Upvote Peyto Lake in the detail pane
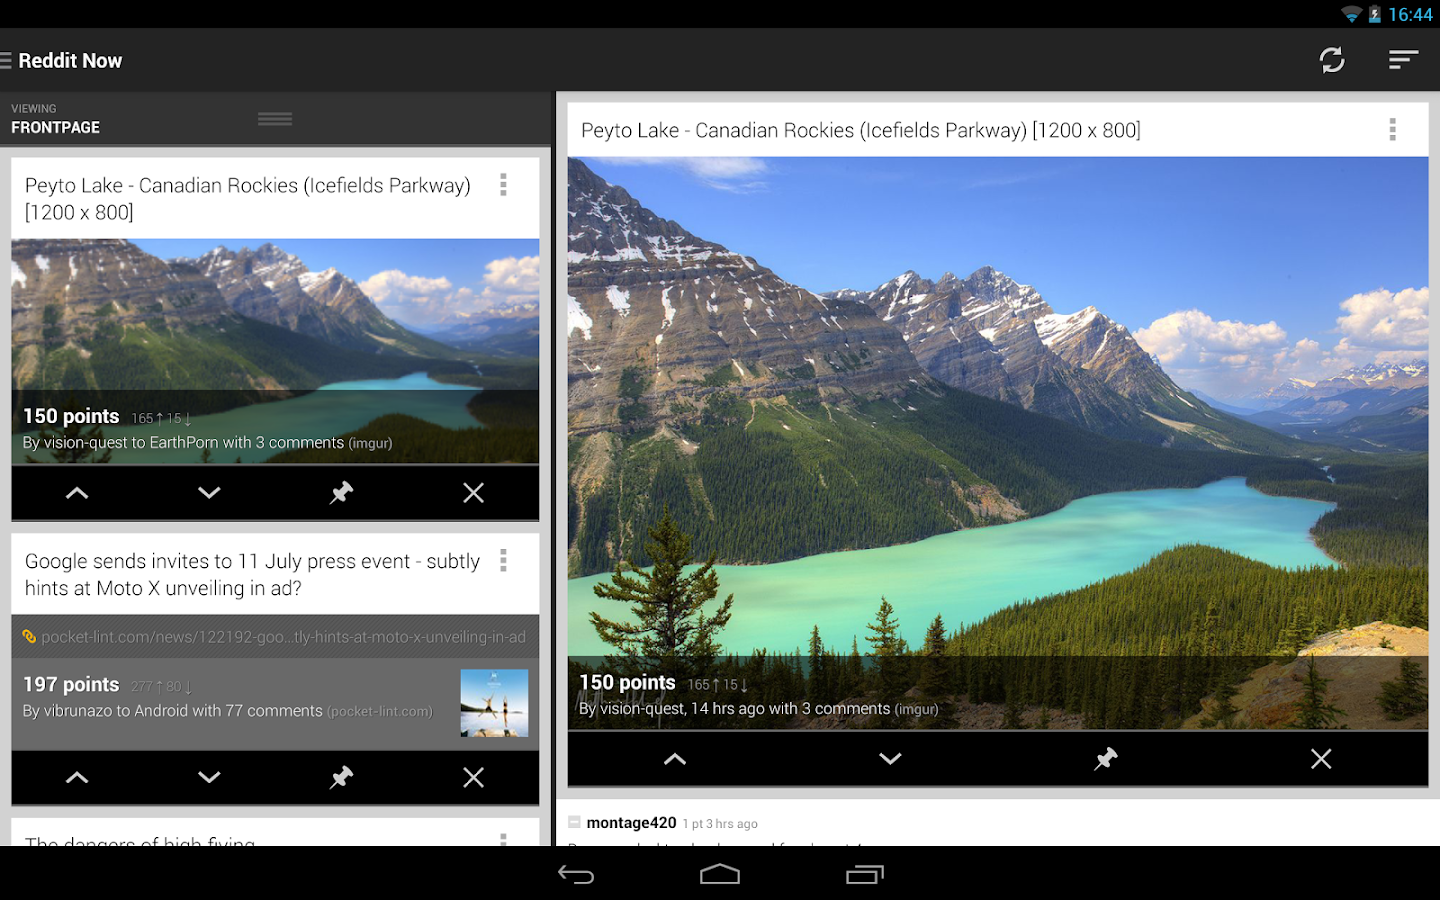 675,759
